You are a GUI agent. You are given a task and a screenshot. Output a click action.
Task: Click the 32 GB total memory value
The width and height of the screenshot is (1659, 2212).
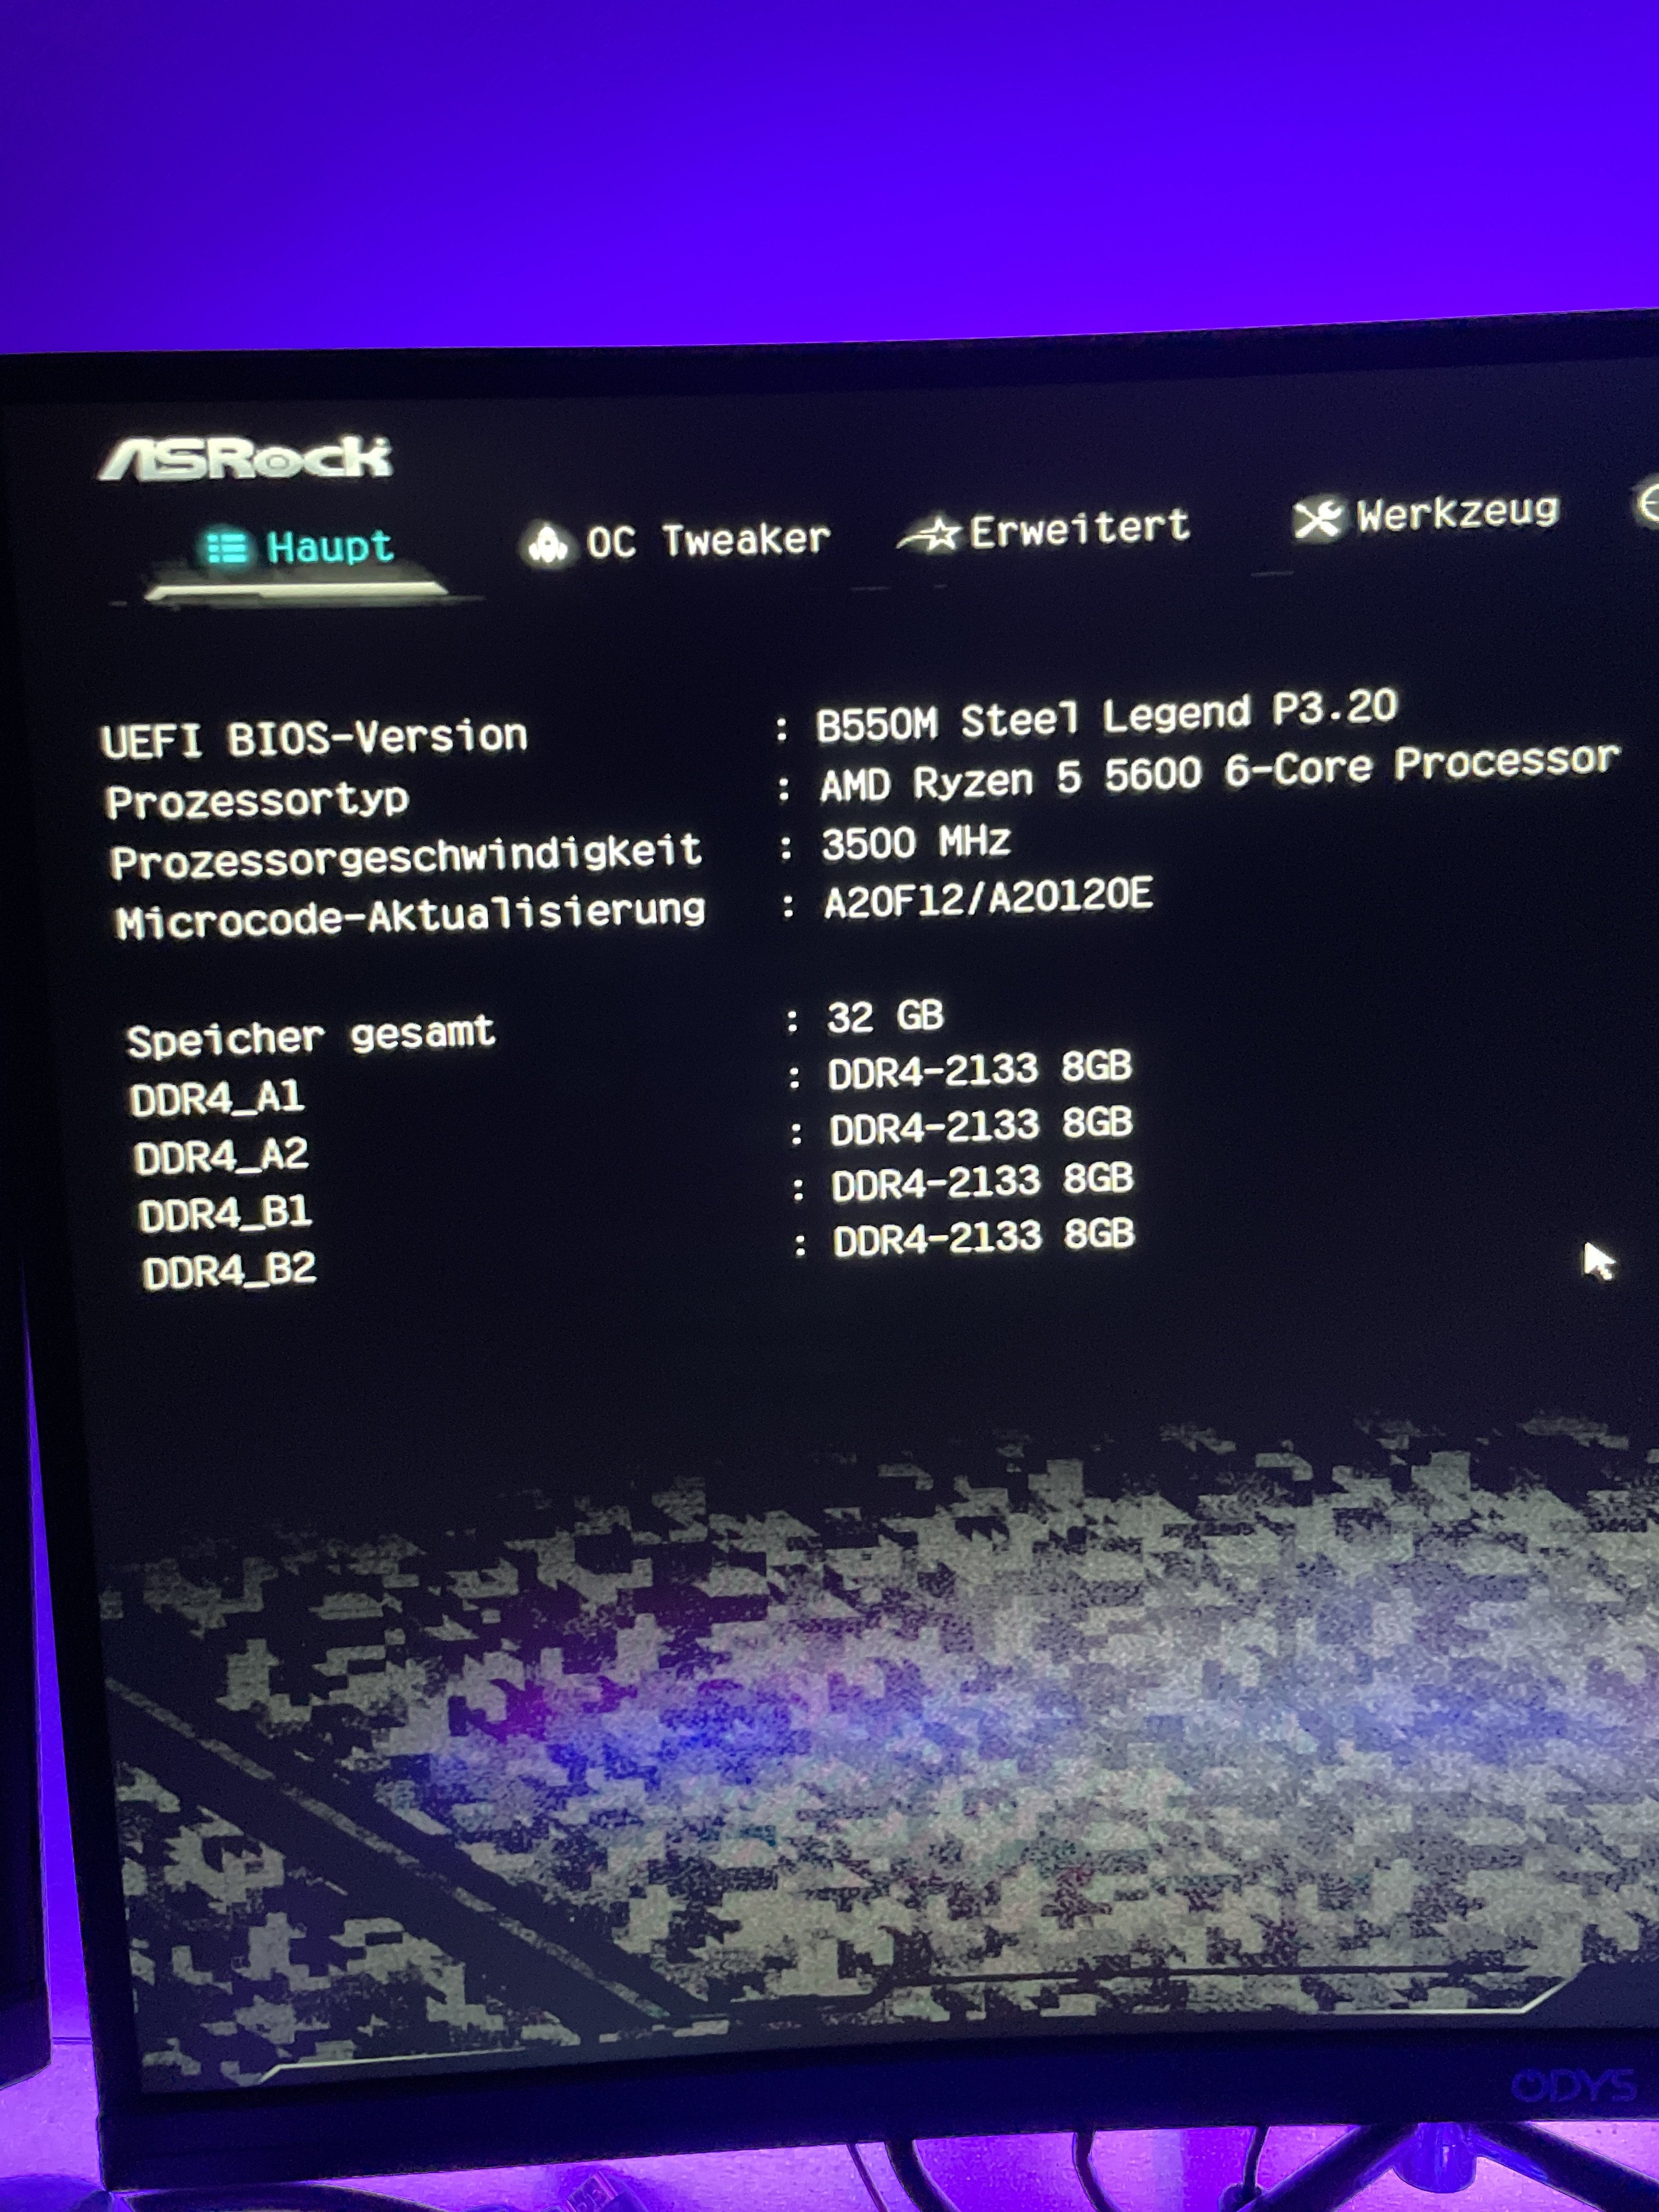point(885,1017)
